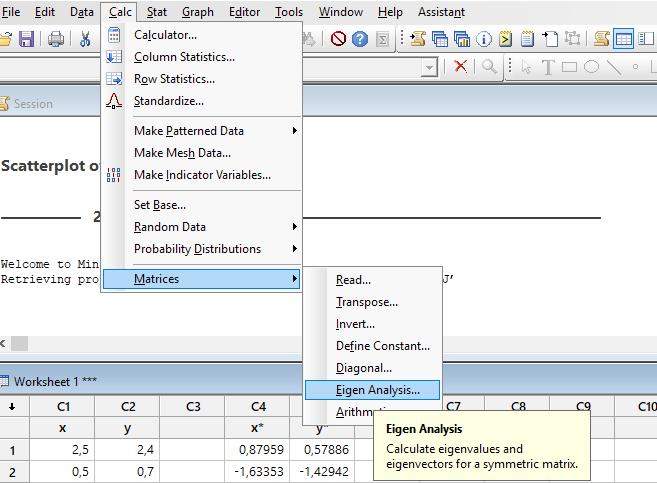The height and width of the screenshot is (483, 657).
Task: Click the stacked worksheets toolbar icon
Action: [440, 39]
